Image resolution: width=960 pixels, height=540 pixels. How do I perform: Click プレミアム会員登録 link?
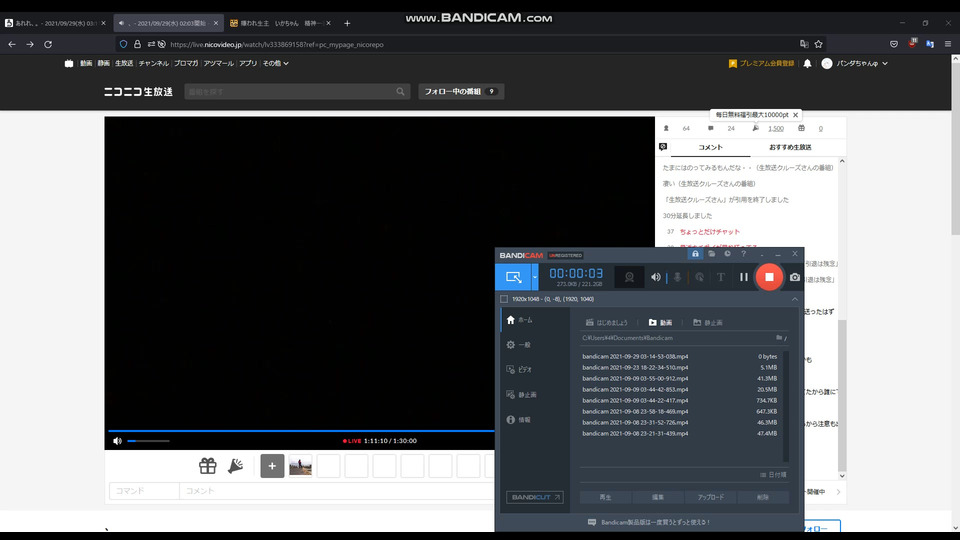(761, 63)
